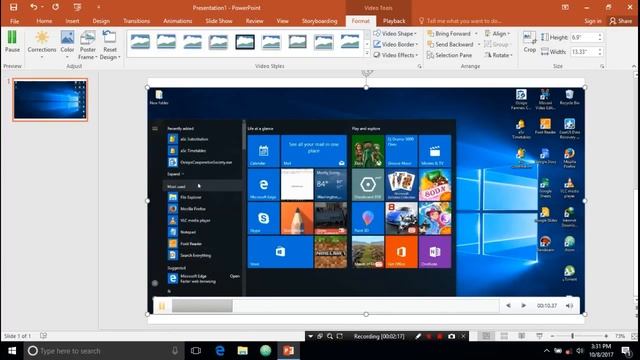The height and width of the screenshot is (360, 640).
Task: Step the video backward
Action: [x=508, y=306]
